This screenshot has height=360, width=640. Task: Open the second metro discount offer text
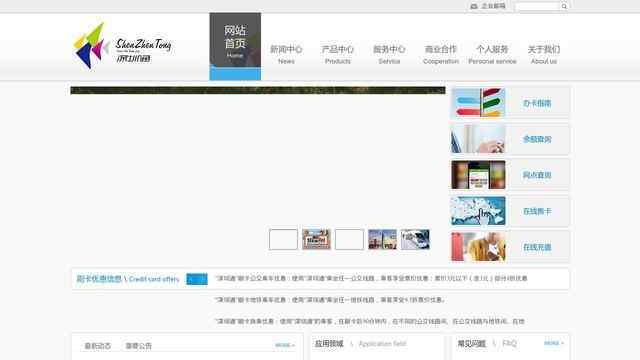[x=330, y=300]
